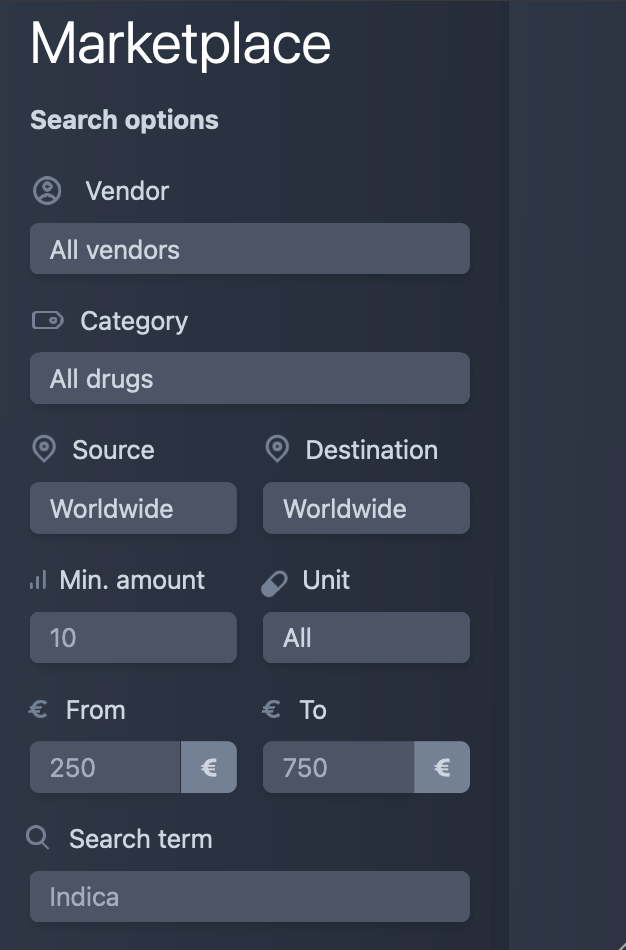Viewport: 626px width, 950px height.
Task: Click the Vendor user profile icon
Action: 47,191
